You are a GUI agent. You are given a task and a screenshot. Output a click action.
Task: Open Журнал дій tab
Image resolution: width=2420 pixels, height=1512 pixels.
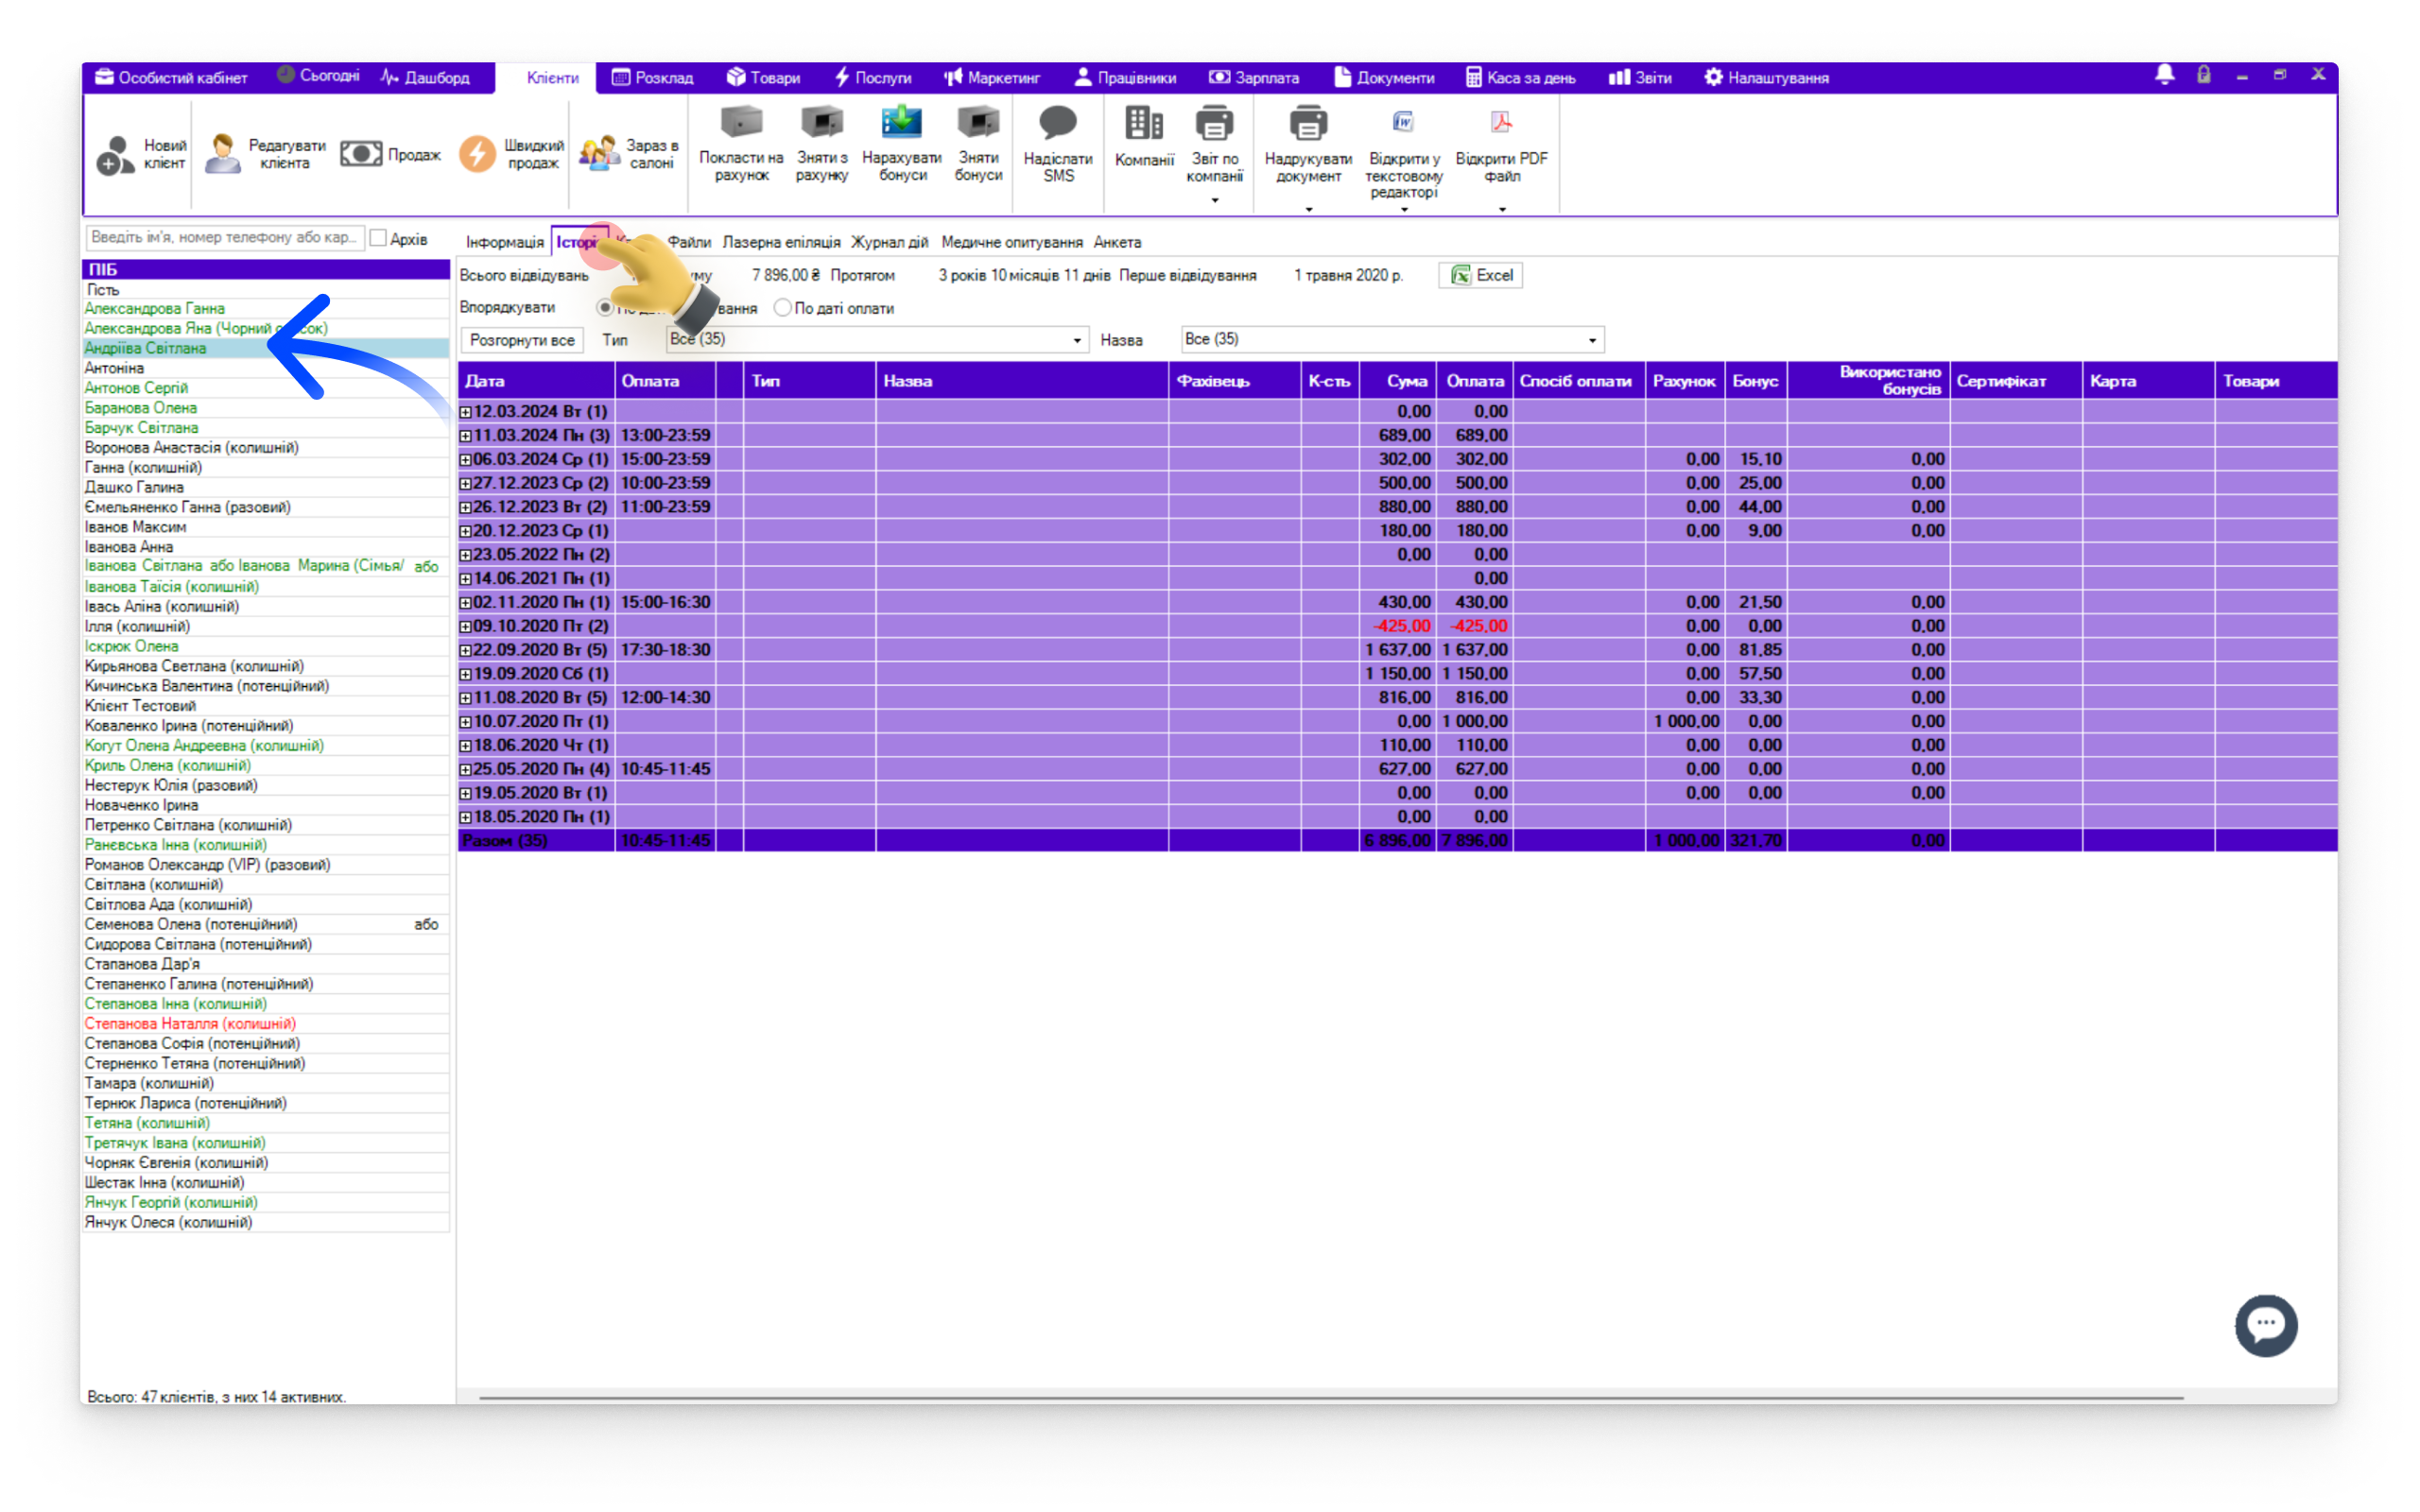point(889,242)
